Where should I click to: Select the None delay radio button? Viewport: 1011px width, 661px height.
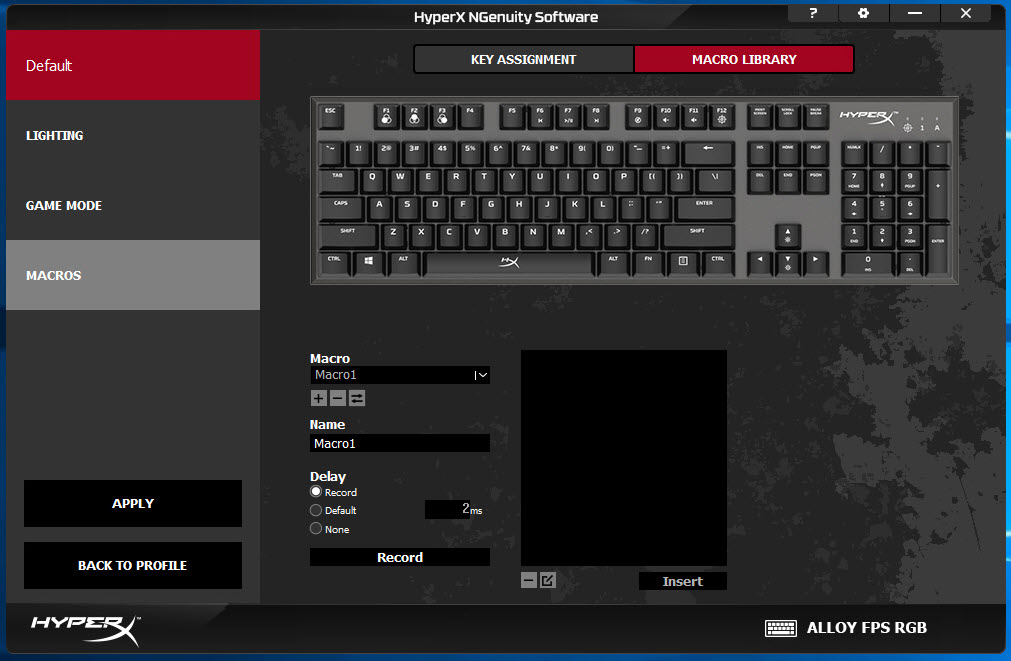point(316,528)
